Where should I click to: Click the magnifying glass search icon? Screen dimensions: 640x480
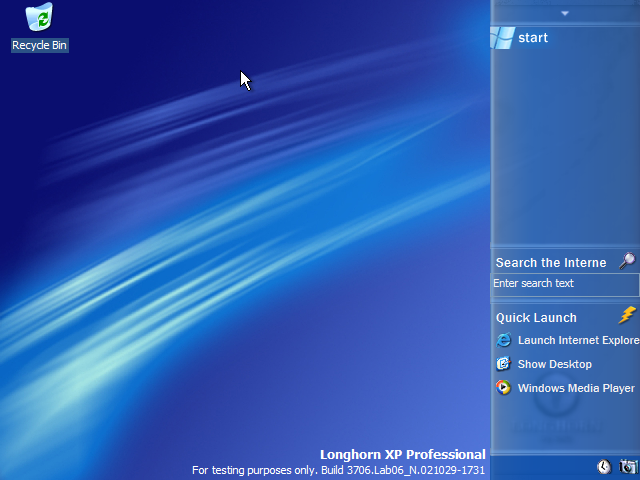point(627,261)
